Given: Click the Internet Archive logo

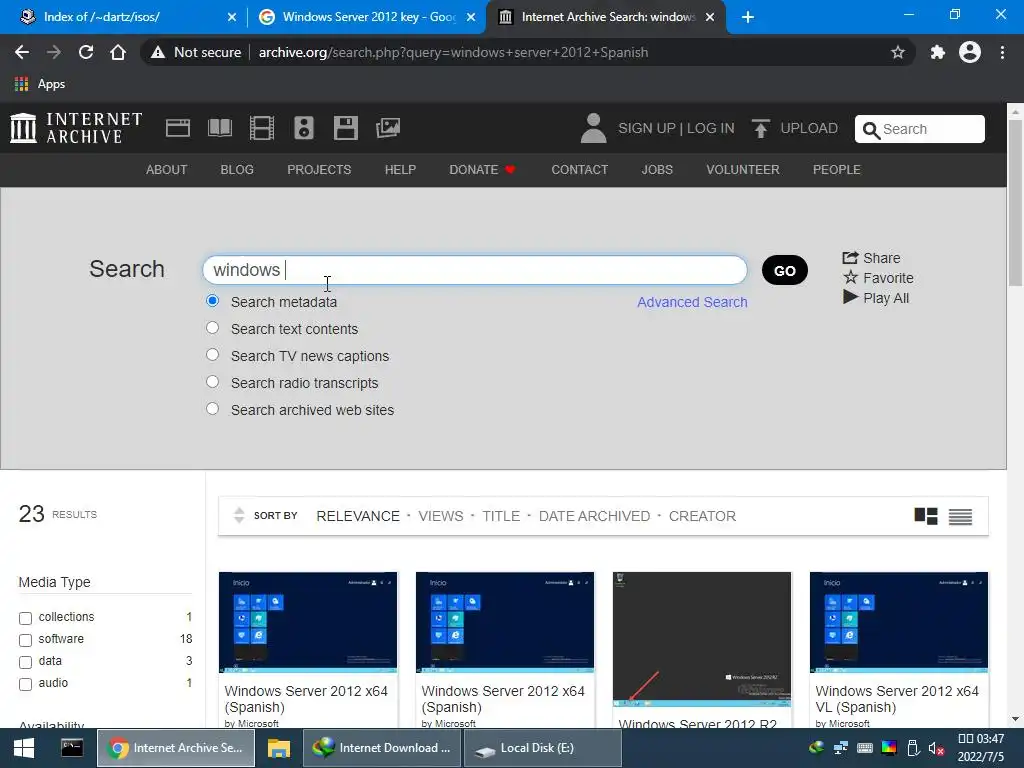Looking at the screenshot, I should (76, 128).
